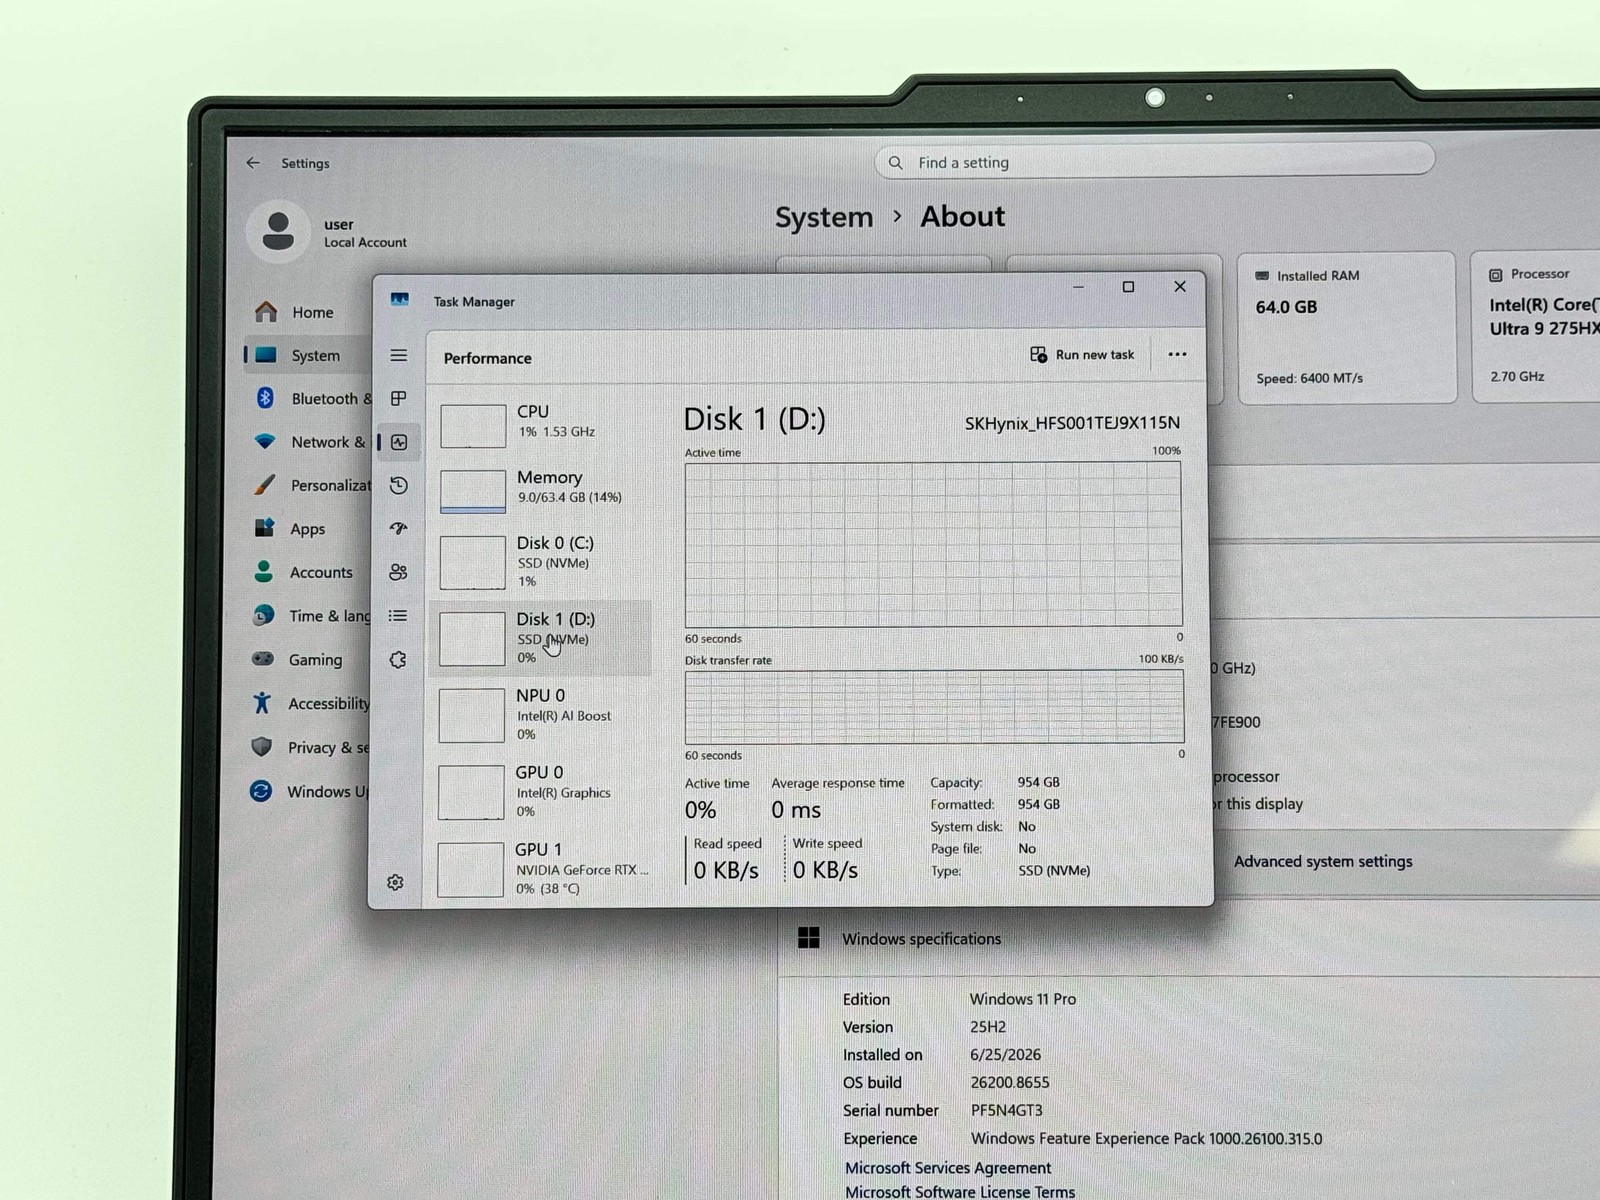Click the serial number PF5N4GT3
This screenshot has width=1600, height=1200.
tap(1006, 1110)
